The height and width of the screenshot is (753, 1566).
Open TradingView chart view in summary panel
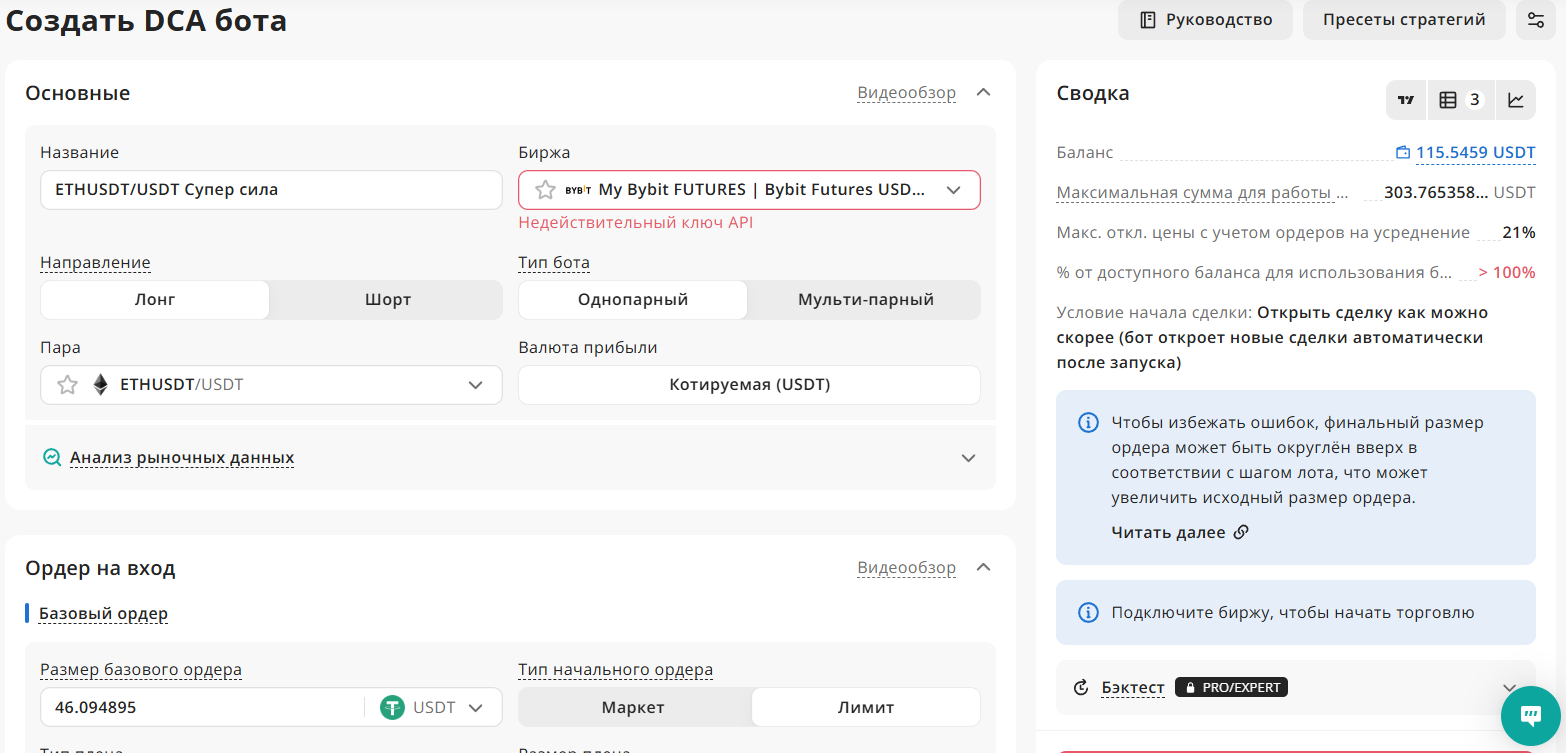click(x=1406, y=100)
